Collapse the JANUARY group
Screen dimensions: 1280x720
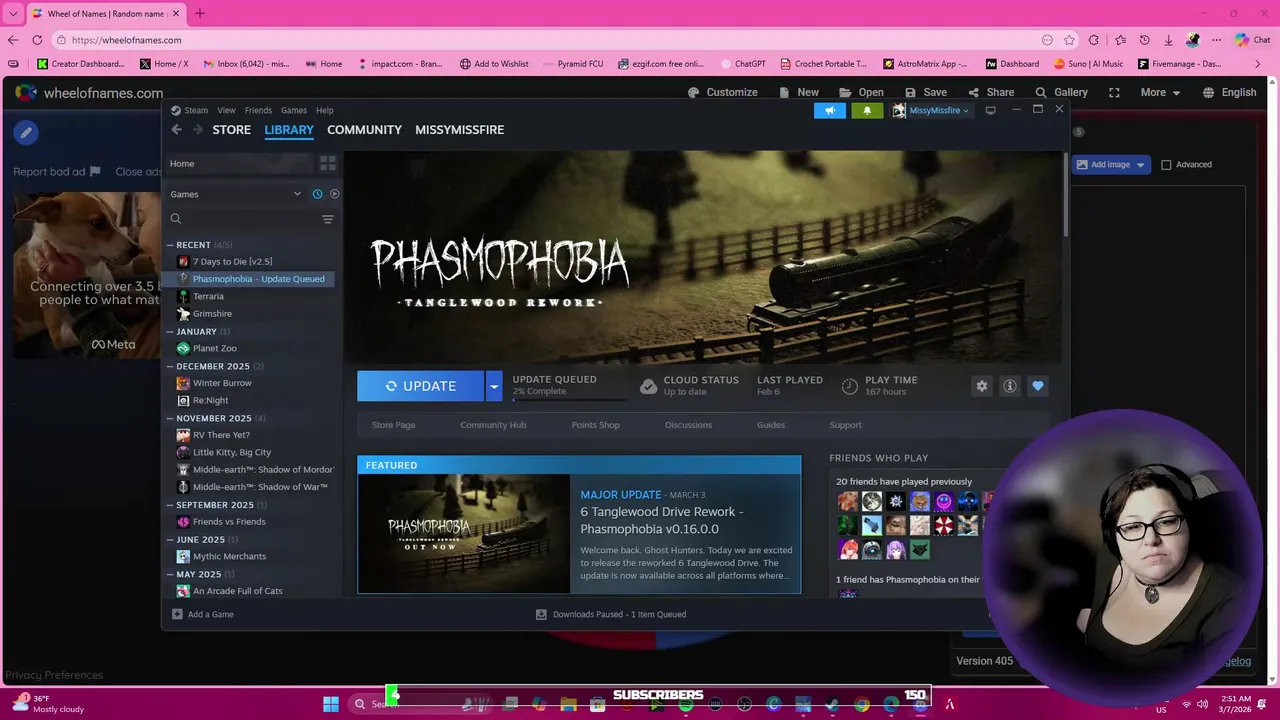coord(170,331)
